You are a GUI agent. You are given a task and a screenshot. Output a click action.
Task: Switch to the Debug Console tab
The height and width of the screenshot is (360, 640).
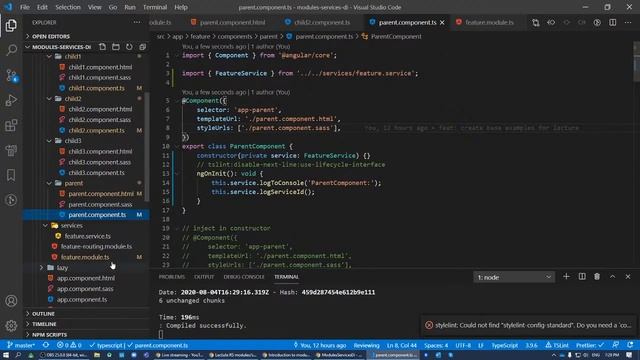click(x=244, y=277)
